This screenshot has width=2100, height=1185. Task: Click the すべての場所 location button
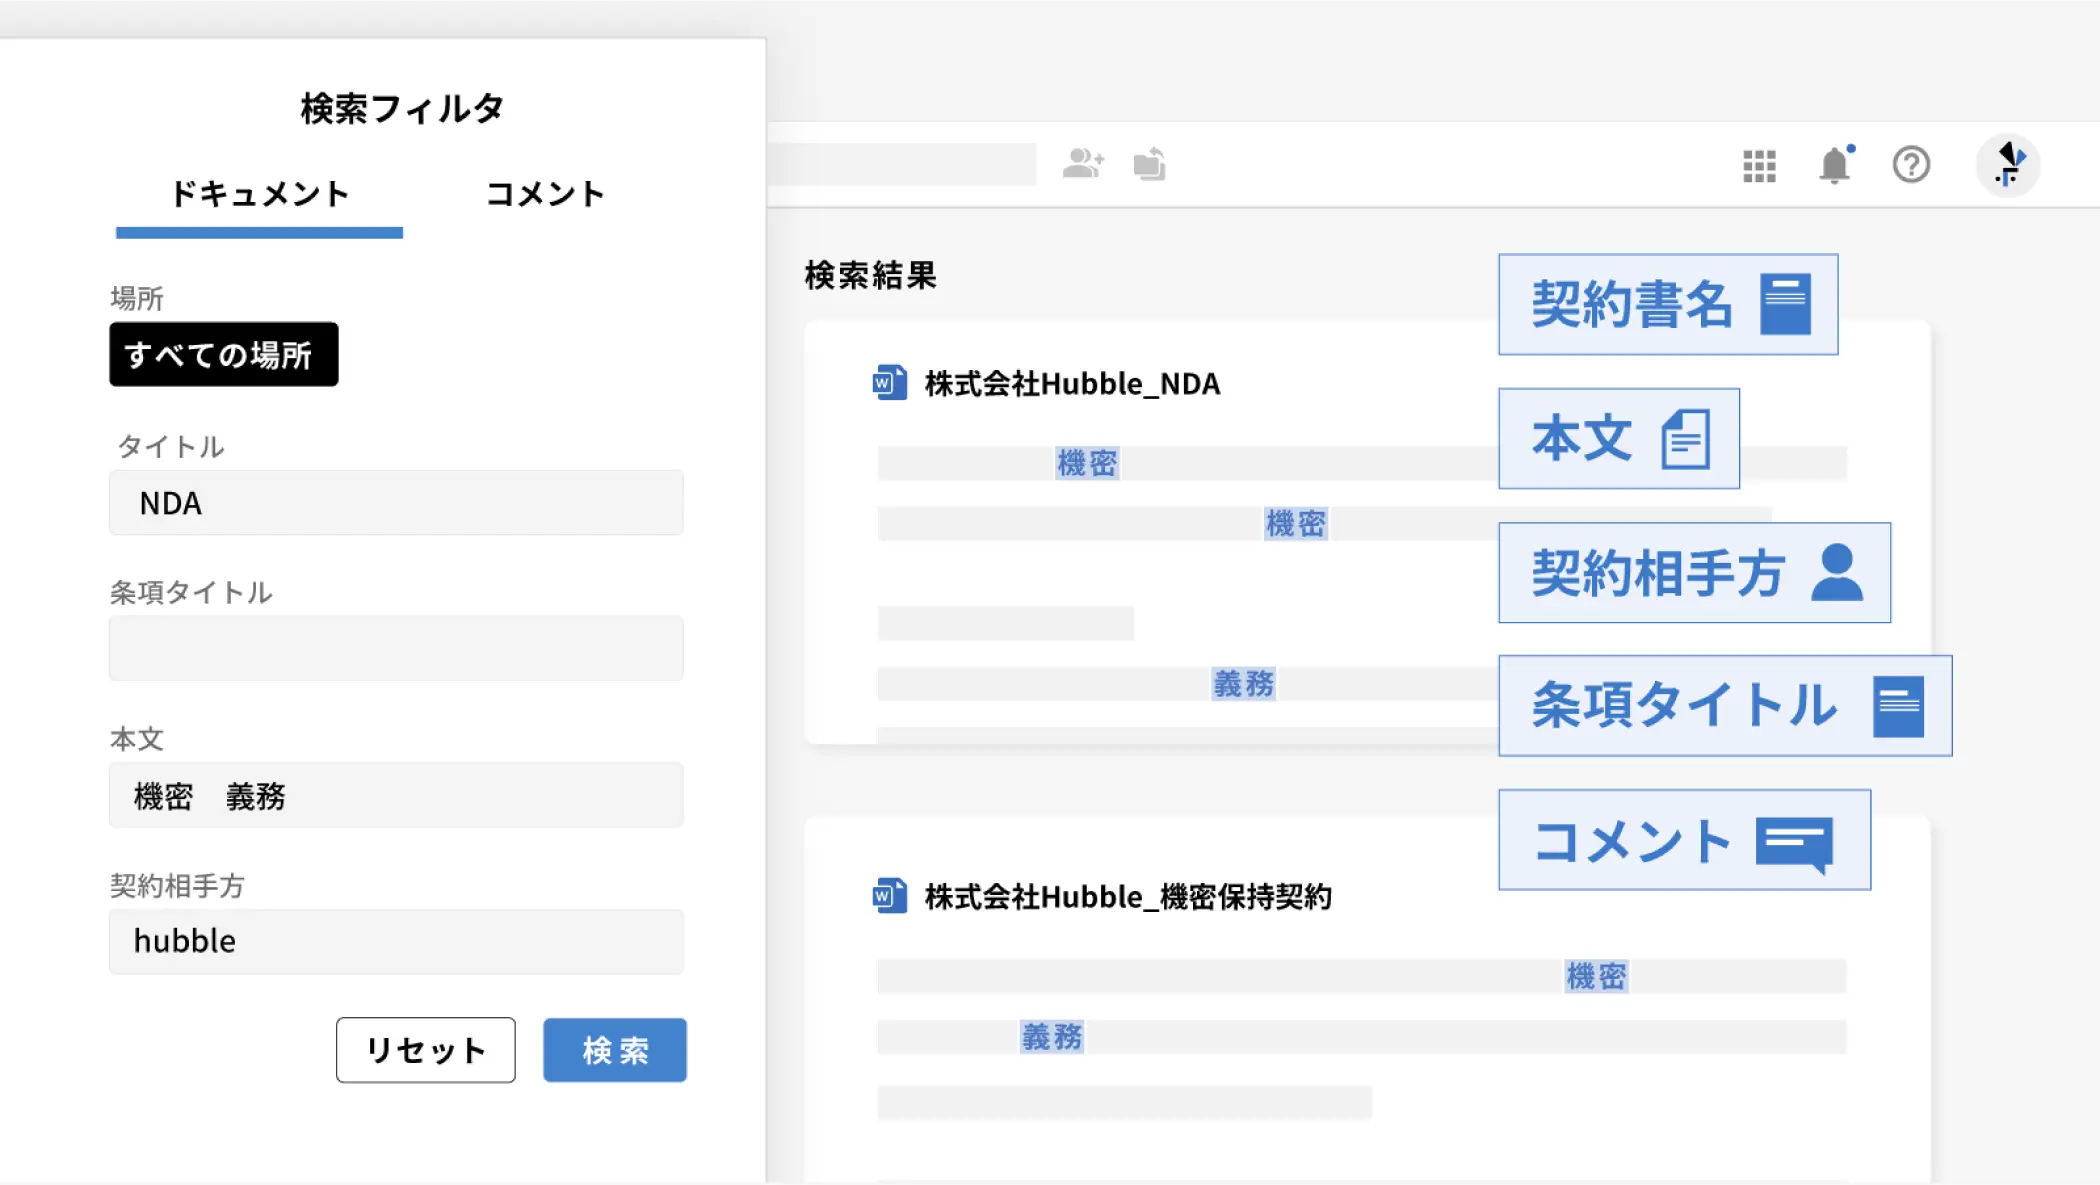point(224,354)
